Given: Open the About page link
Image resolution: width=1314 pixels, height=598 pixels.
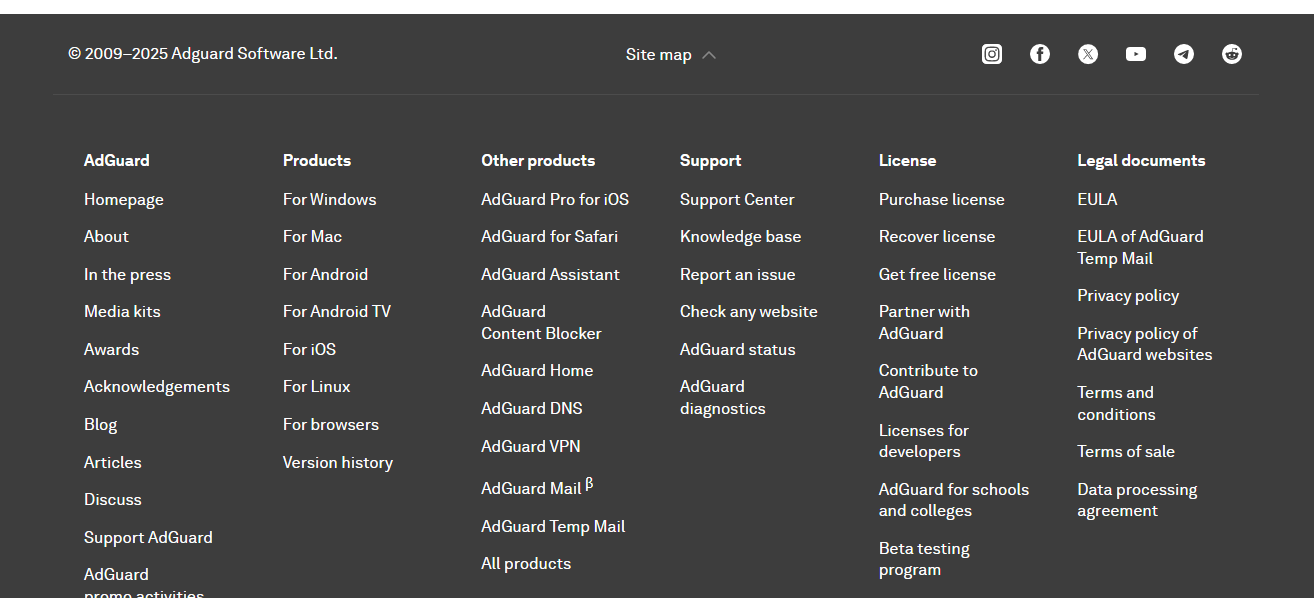Looking at the screenshot, I should tap(106, 237).
